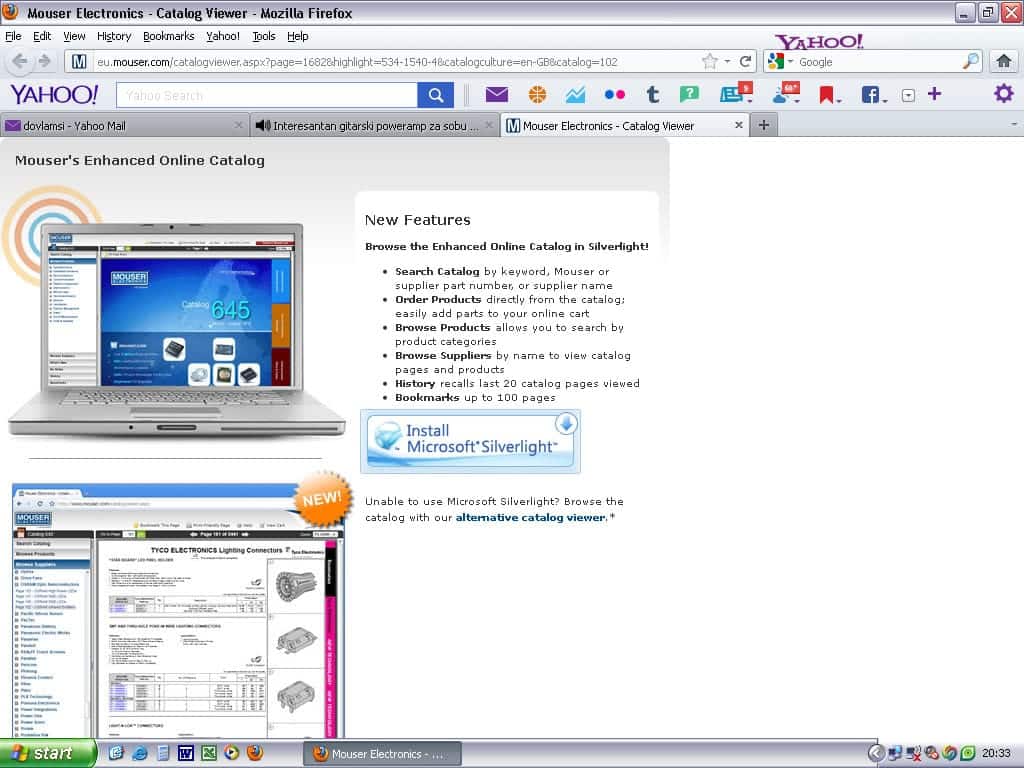Open the Help menu

(297, 36)
